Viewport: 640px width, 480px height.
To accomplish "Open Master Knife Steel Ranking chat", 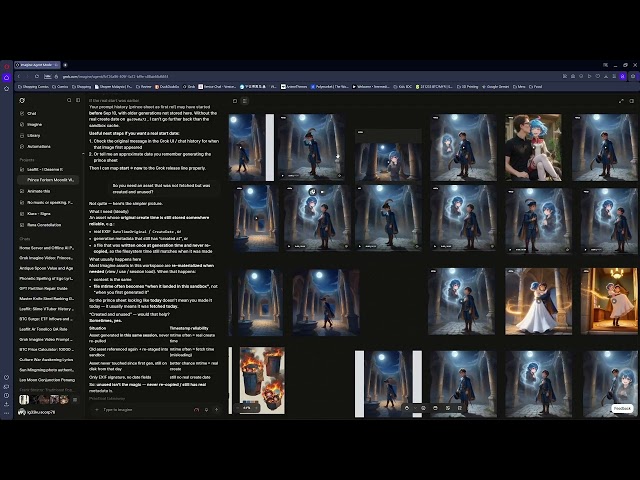I will [x=46, y=298].
